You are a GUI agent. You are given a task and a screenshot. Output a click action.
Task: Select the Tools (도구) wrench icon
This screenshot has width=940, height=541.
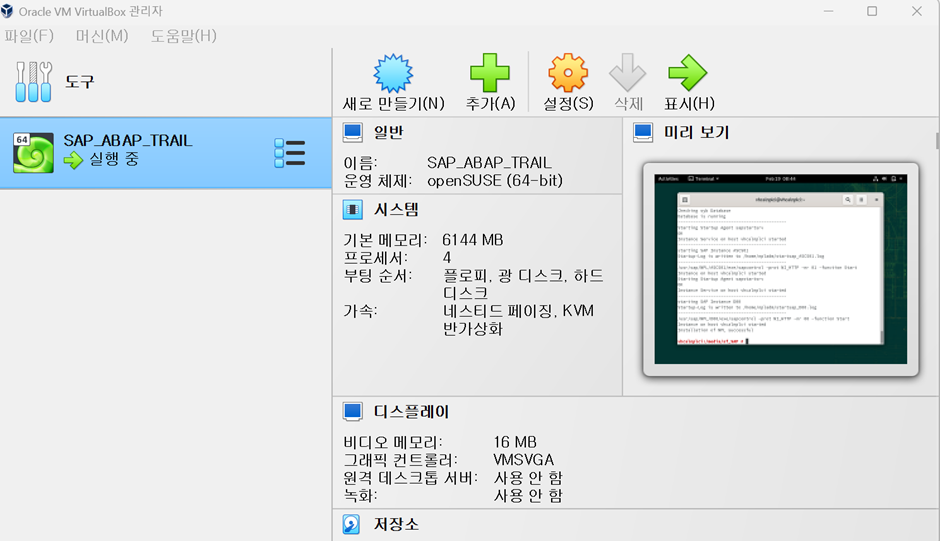[x=34, y=82]
